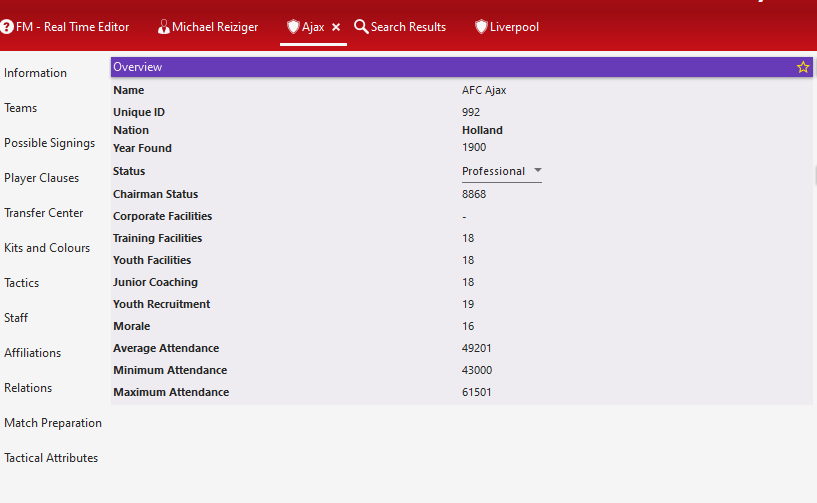Click the Holland nation link
Screen dimensions: 817x503
[x=482, y=130]
